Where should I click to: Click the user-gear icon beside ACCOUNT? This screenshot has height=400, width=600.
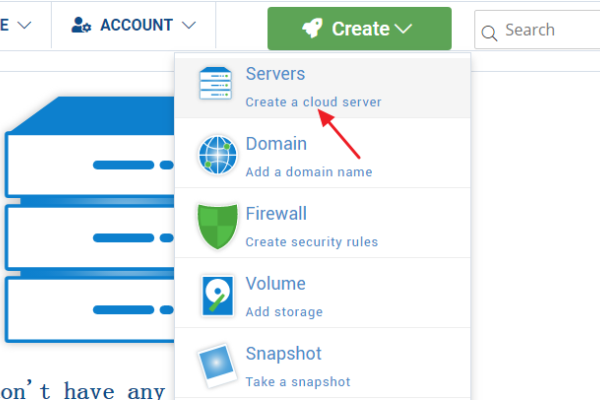83,25
